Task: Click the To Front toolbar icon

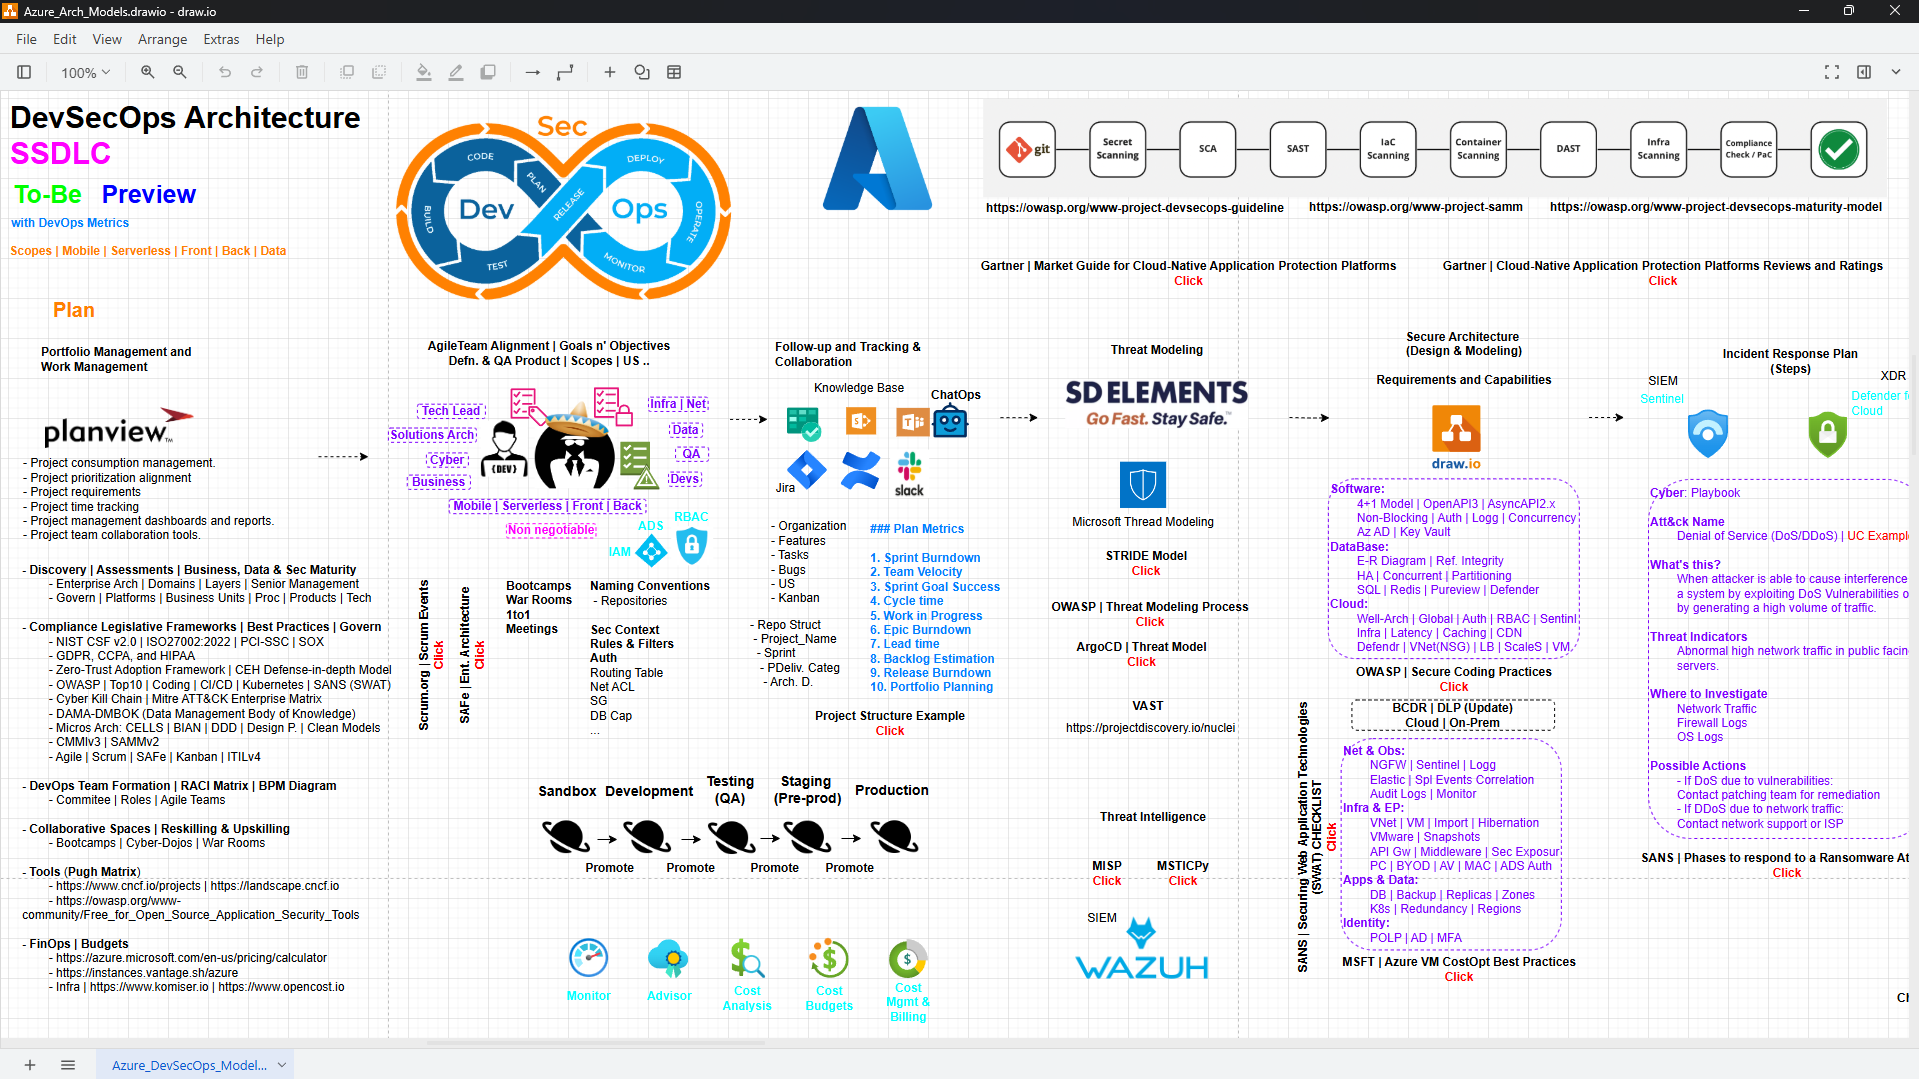Action: pyautogui.click(x=347, y=72)
